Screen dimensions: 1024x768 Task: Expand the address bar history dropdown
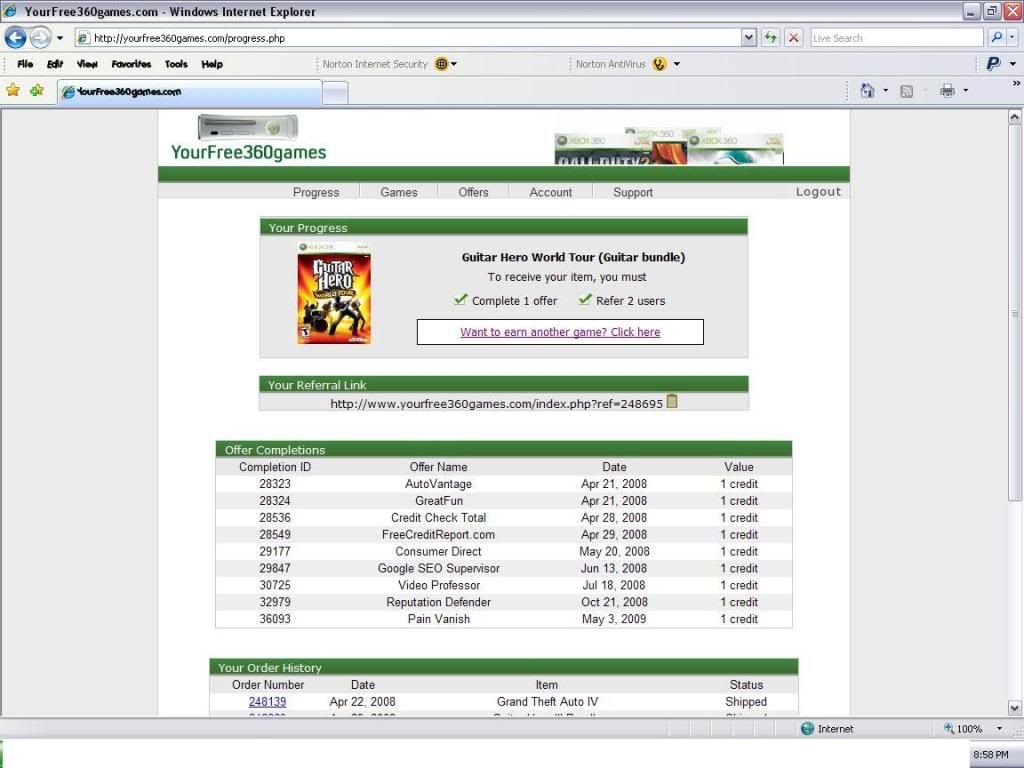(x=749, y=38)
